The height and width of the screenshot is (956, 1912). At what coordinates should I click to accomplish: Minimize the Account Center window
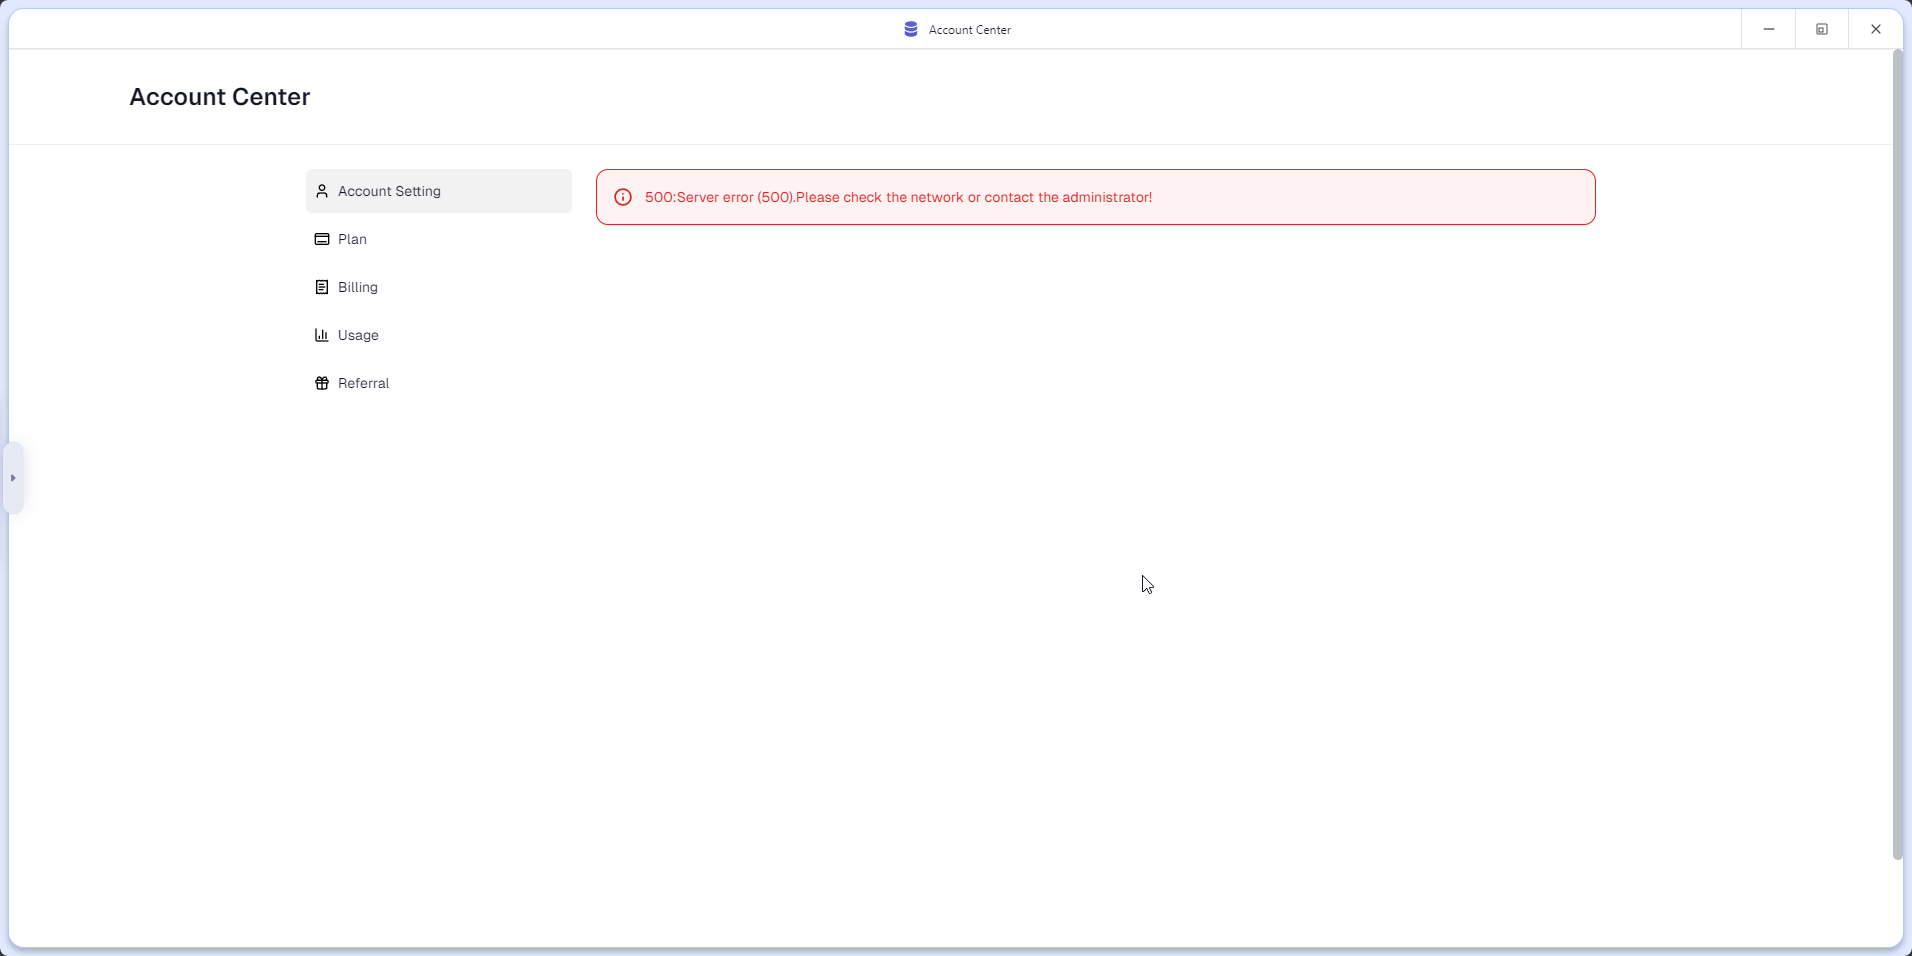[1769, 29]
